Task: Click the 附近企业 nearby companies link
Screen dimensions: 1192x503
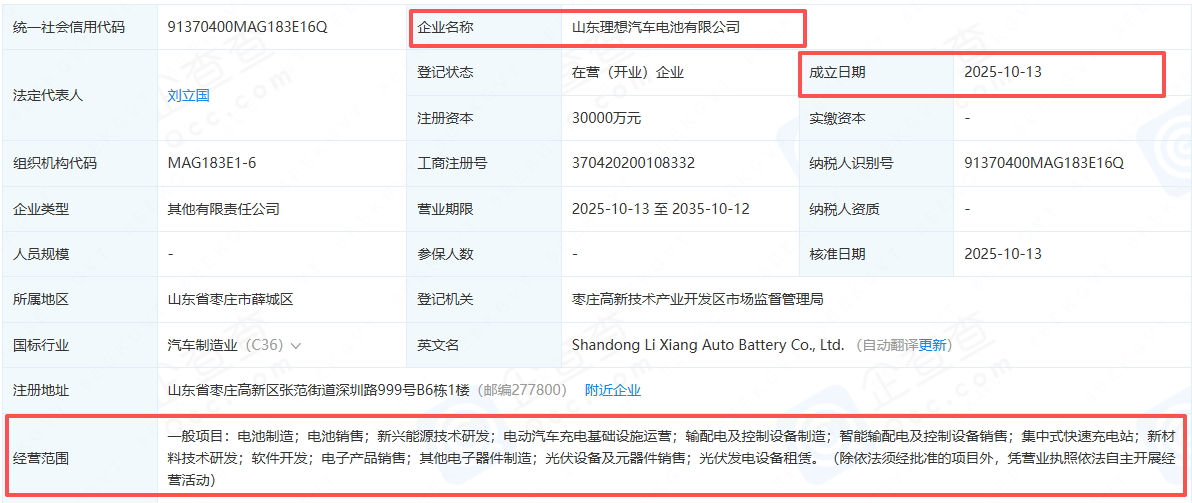Action: 612,391
